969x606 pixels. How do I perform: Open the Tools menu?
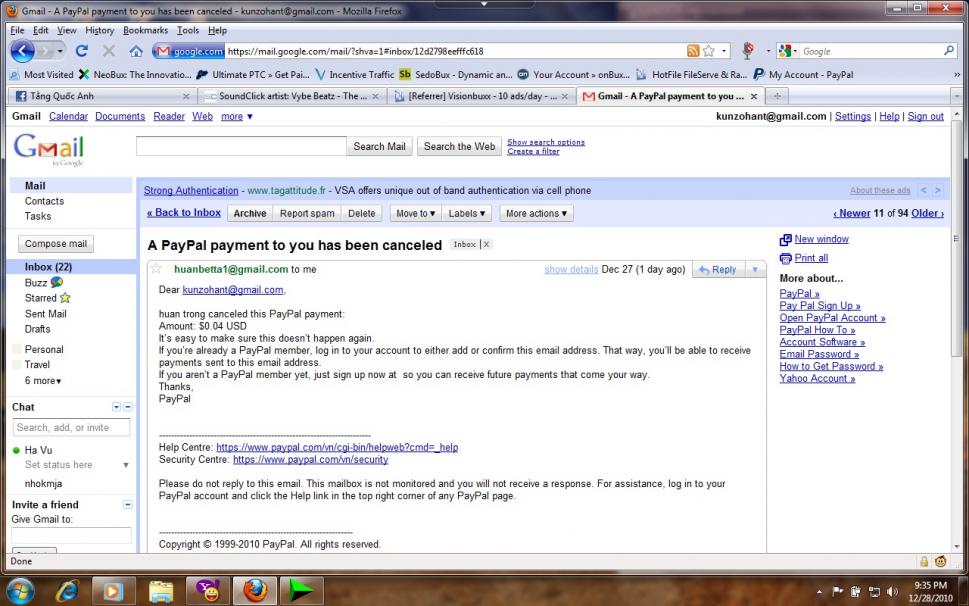pyautogui.click(x=188, y=30)
